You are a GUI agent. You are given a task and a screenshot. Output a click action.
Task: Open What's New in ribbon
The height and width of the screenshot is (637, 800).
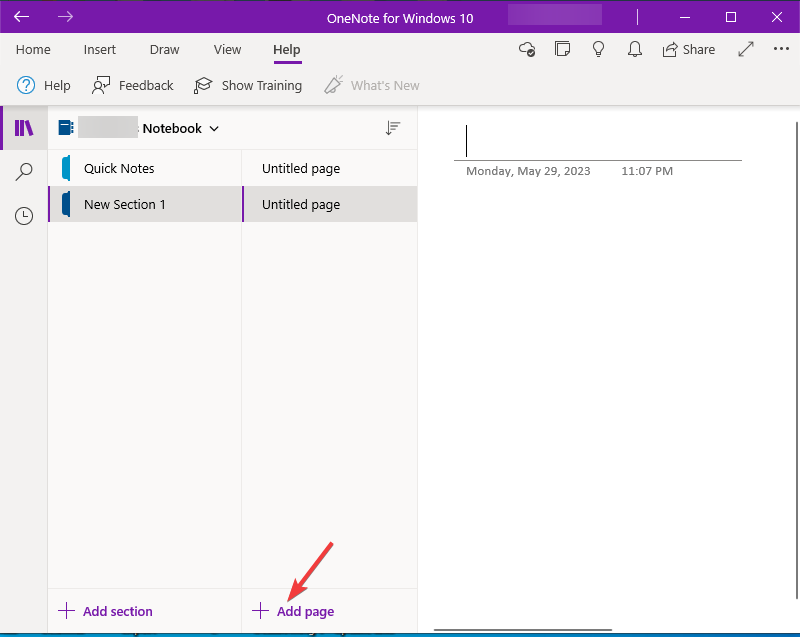coord(372,85)
